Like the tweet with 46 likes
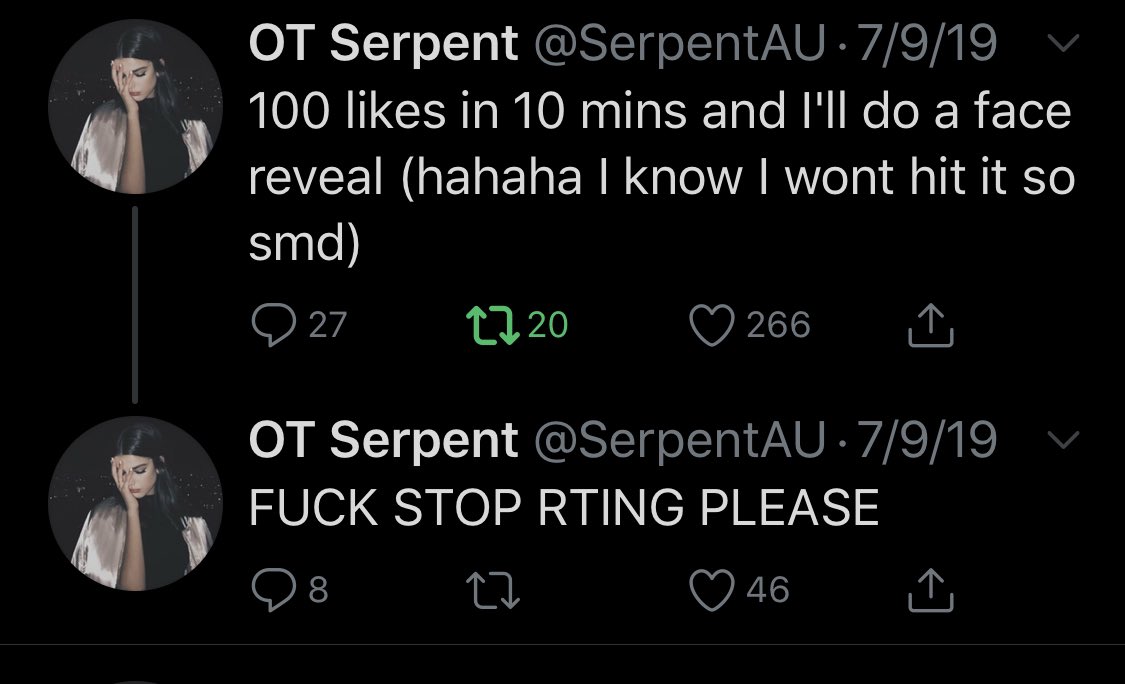Image resolution: width=1125 pixels, height=684 pixels. (x=712, y=589)
